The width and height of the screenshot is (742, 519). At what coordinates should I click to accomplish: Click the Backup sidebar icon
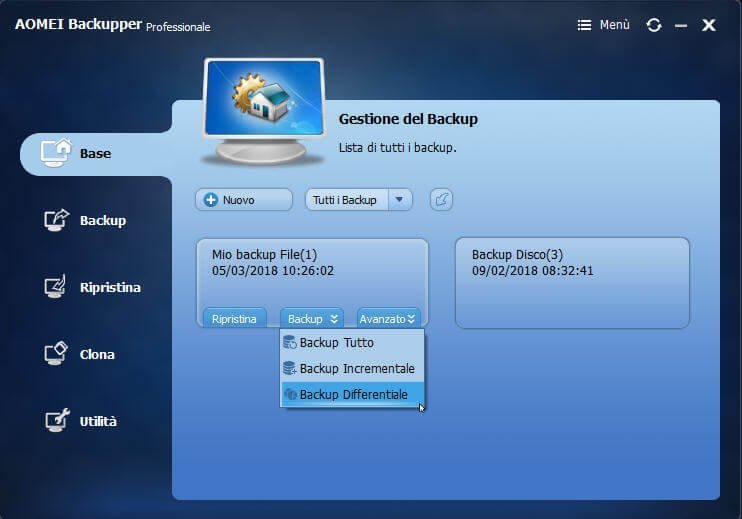(x=56, y=220)
